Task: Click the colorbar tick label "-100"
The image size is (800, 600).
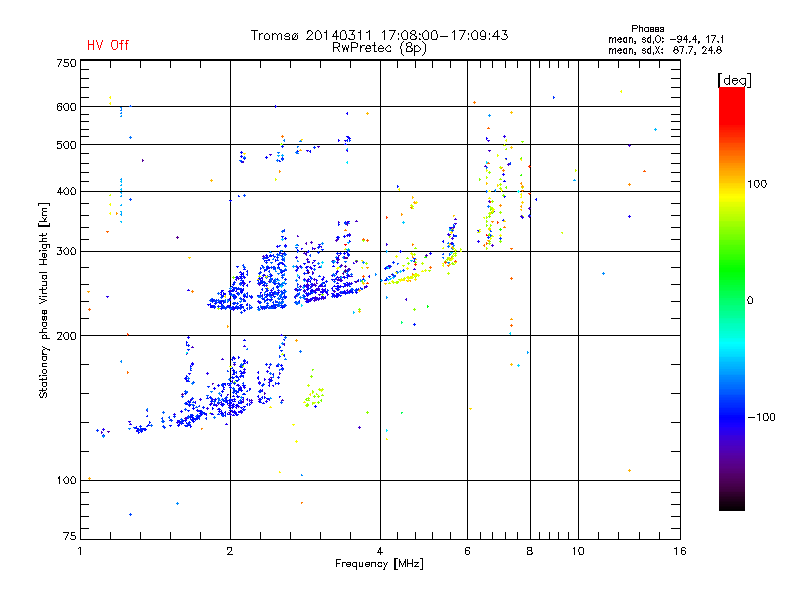Action: [x=761, y=417]
